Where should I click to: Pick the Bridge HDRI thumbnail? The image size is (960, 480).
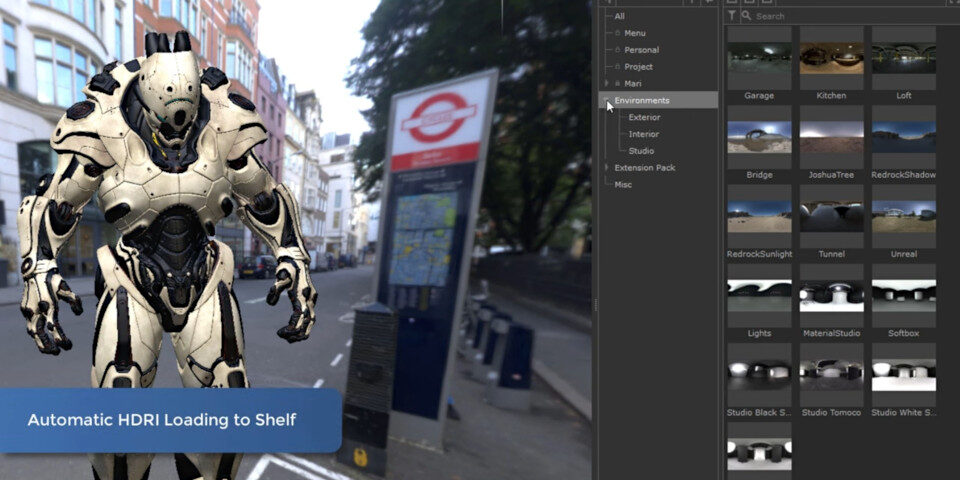759,137
